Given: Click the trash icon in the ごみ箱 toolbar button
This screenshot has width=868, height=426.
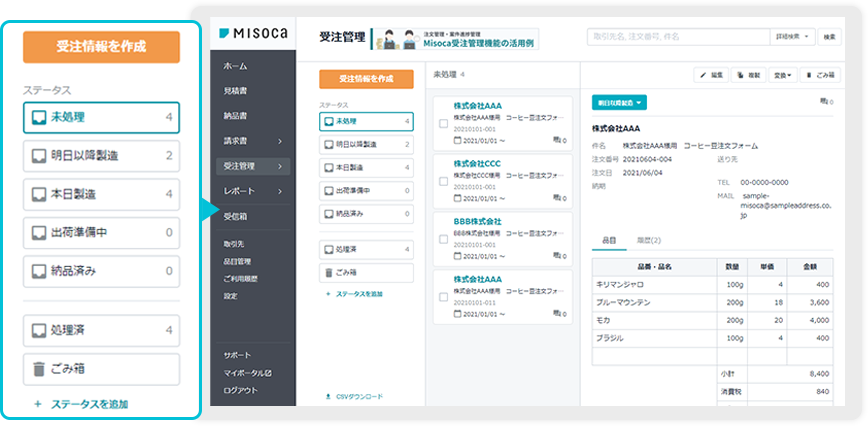Looking at the screenshot, I should [x=805, y=75].
